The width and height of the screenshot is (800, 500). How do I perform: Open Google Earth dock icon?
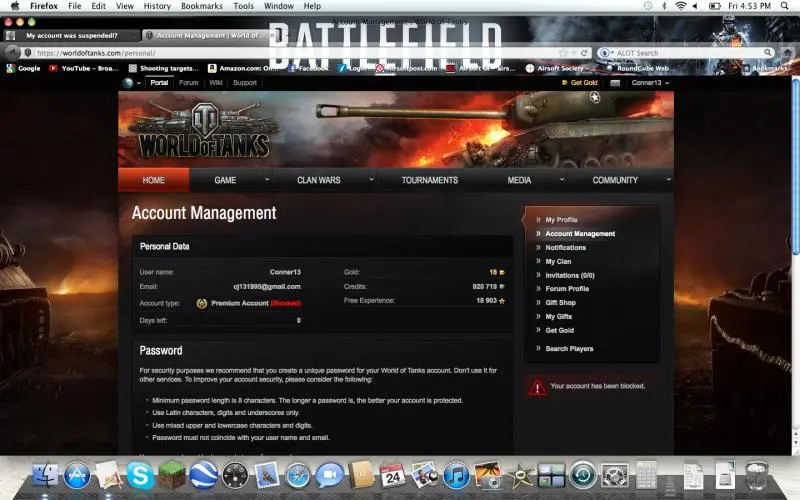(204, 475)
